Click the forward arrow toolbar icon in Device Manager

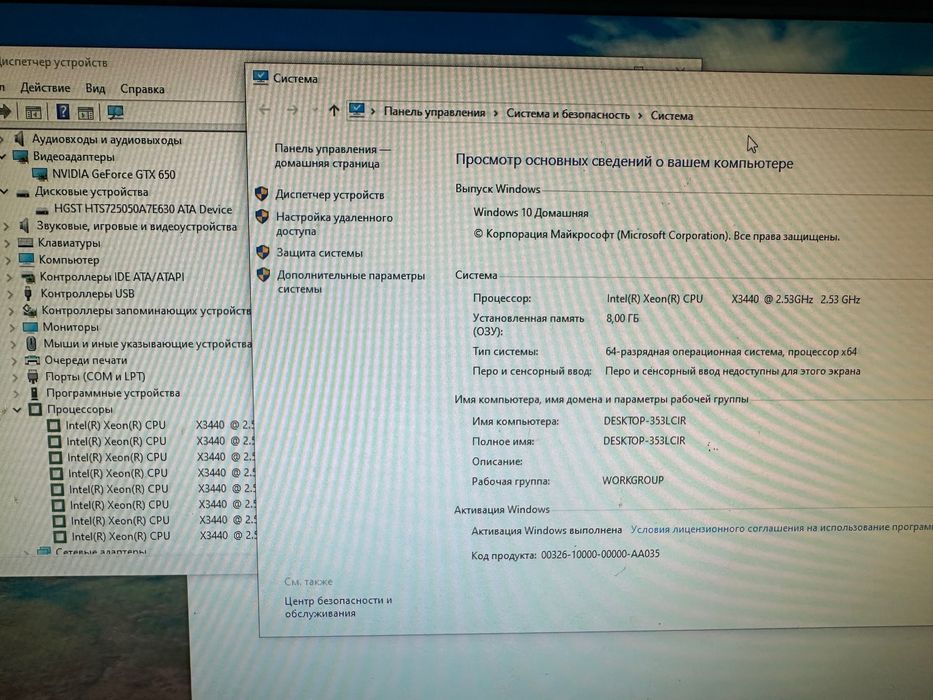[x=5, y=110]
